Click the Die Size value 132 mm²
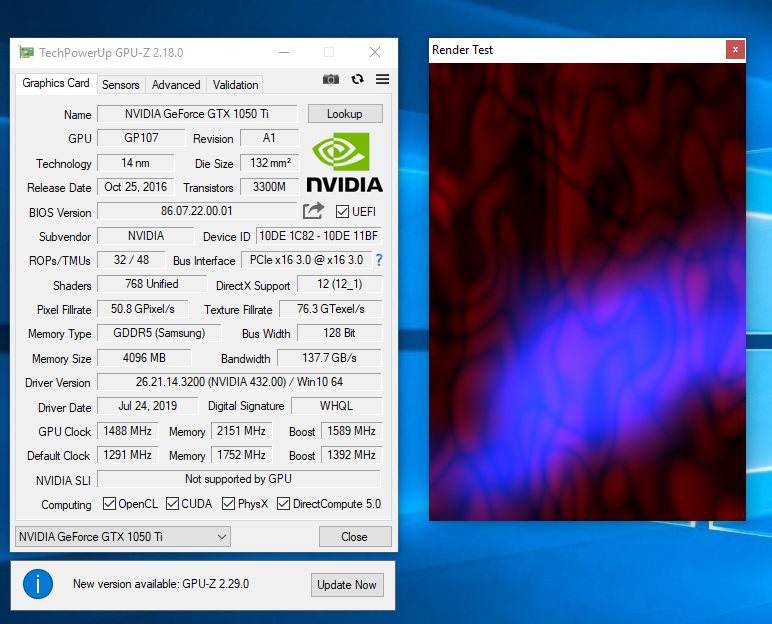 [269, 163]
